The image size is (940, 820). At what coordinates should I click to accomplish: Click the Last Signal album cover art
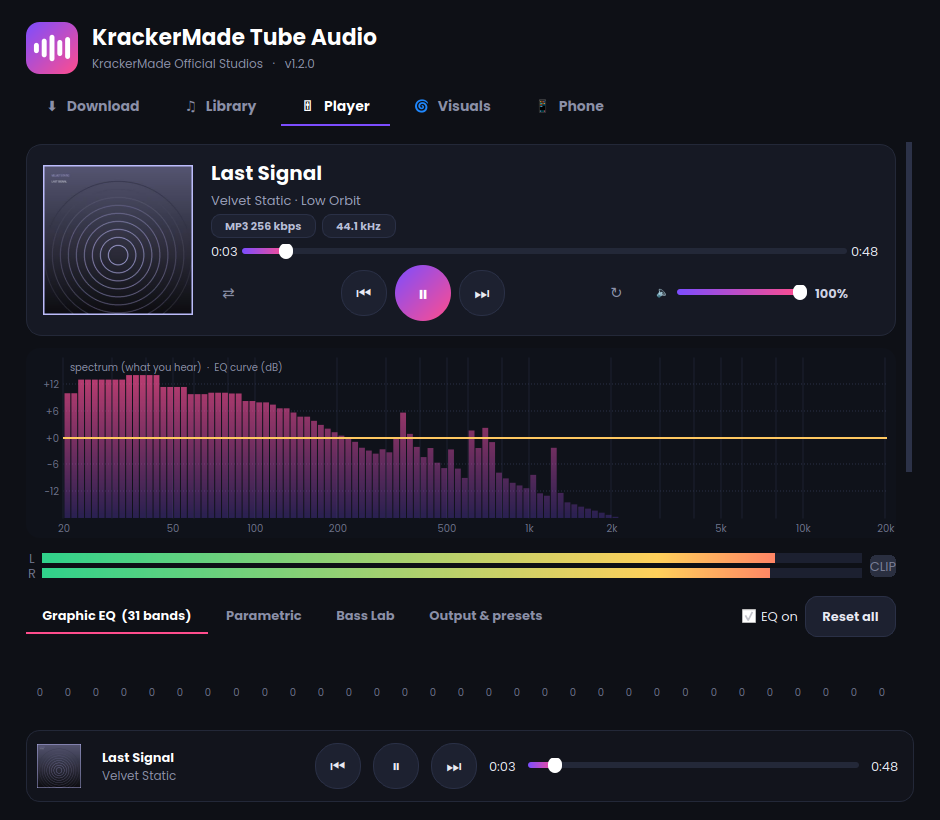coord(118,240)
